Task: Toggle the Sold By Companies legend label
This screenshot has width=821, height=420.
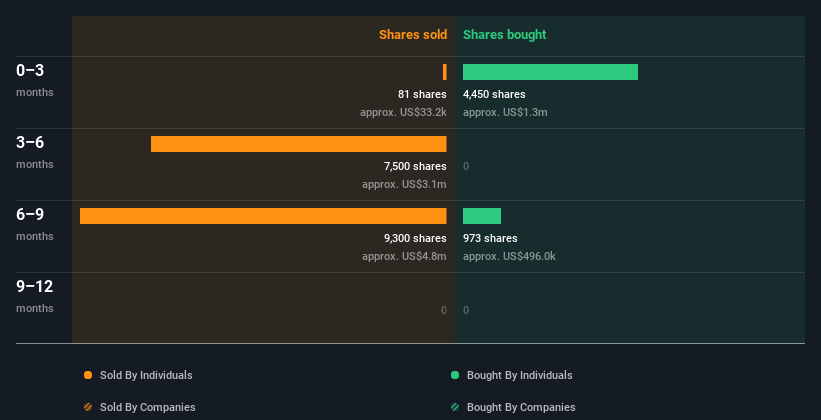Action: (148, 407)
